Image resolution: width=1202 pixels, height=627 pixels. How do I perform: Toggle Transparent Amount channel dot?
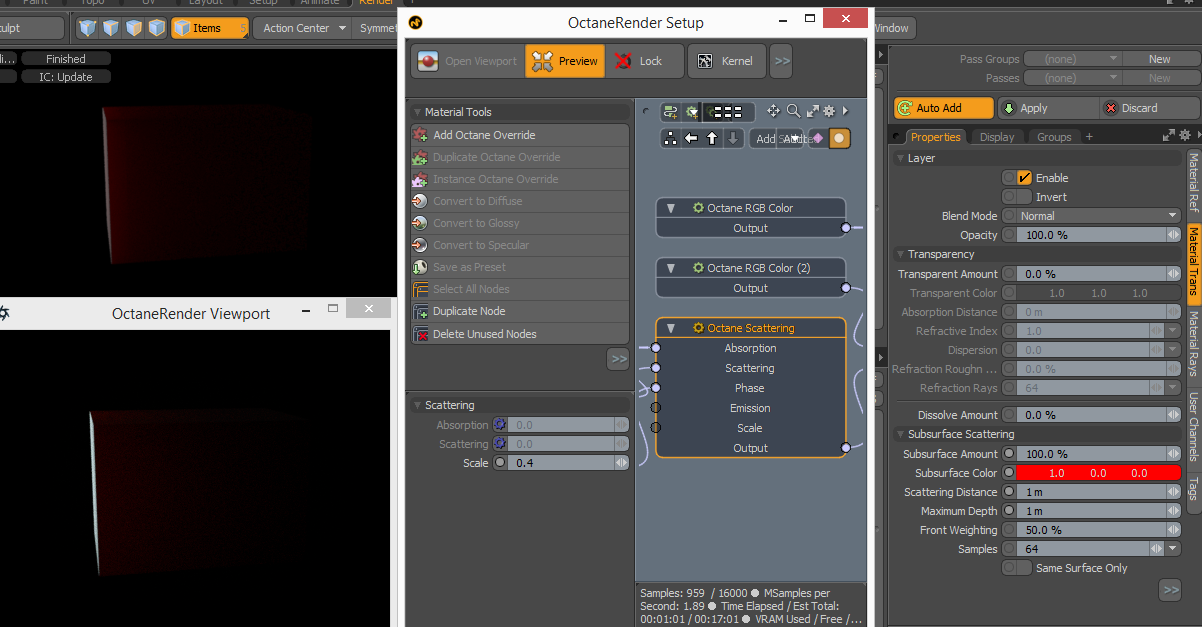(x=1009, y=274)
